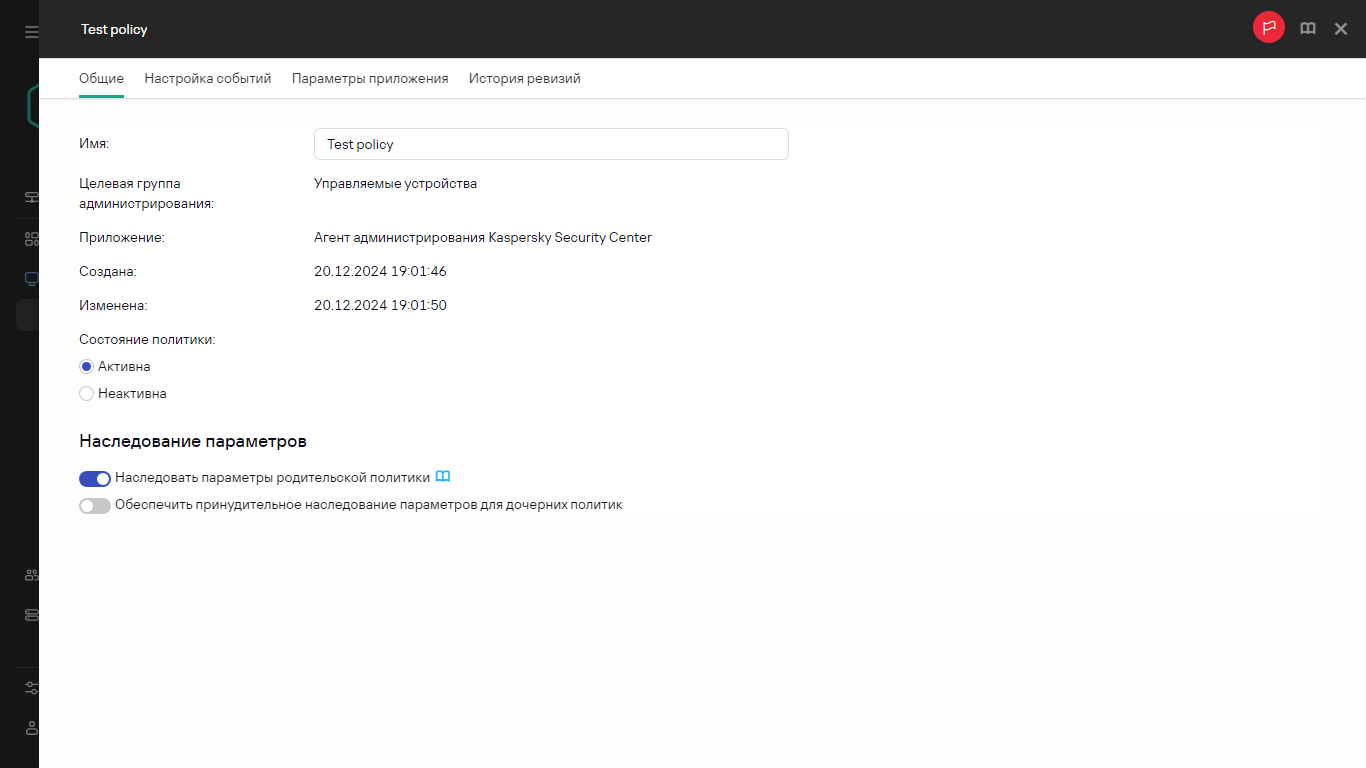Enable forced inheritance for child policies
The height and width of the screenshot is (768, 1366).
(95, 506)
